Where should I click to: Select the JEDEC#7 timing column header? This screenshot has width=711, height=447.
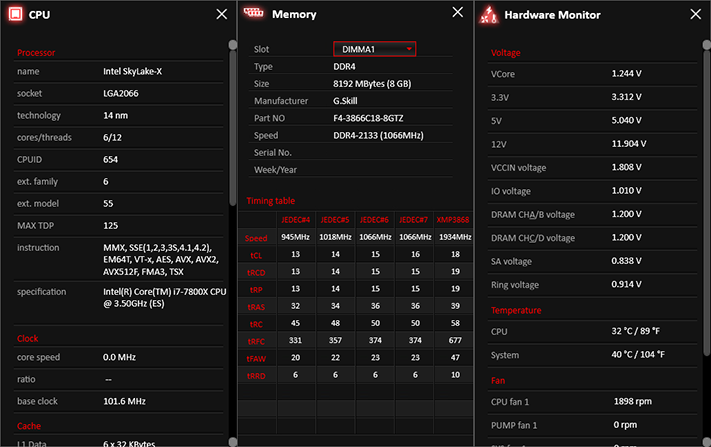coord(414,220)
